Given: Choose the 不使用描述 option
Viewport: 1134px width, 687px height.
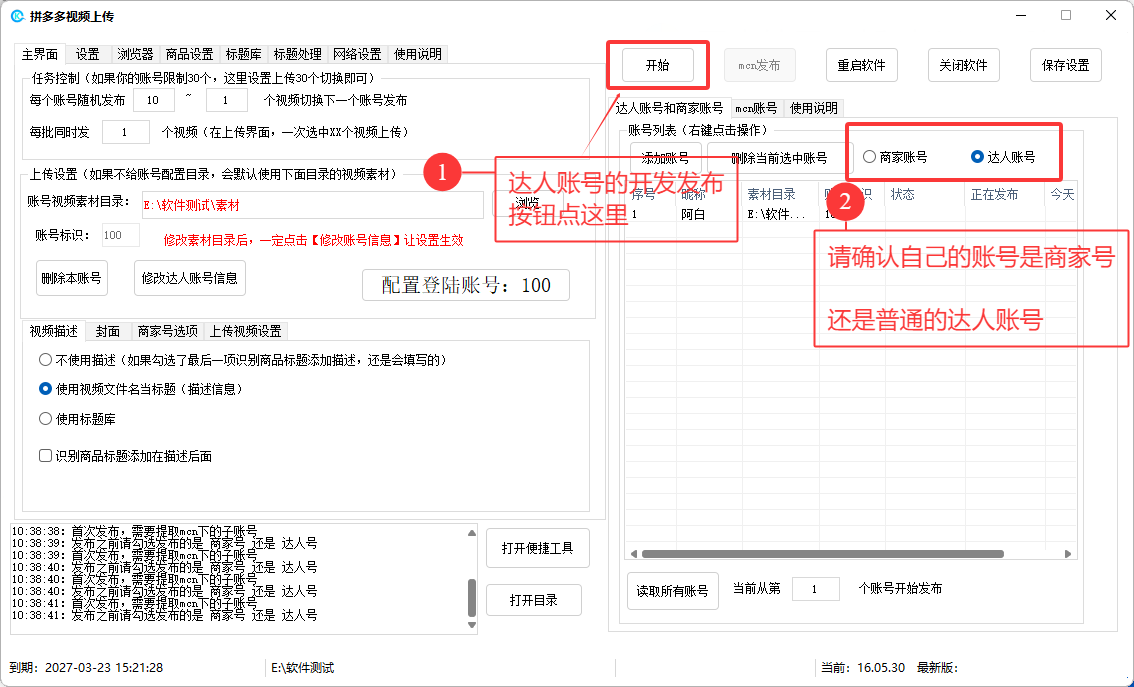Looking at the screenshot, I should pyautogui.click(x=243, y=360).
